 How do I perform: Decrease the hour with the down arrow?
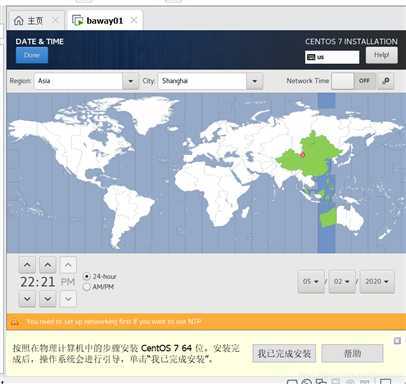pos(27,299)
